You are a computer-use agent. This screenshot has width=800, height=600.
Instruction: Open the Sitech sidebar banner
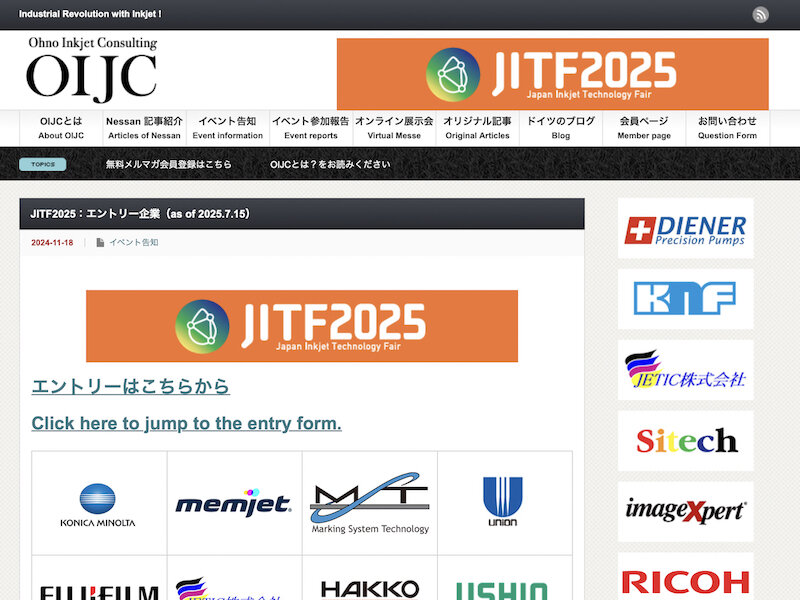click(x=685, y=441)
